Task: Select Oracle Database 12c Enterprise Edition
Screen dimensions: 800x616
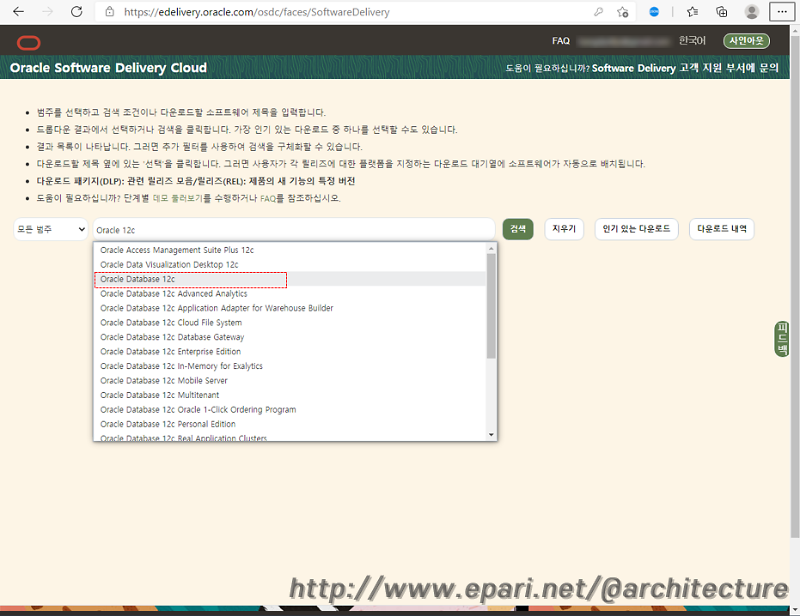Action: (289, 352)
